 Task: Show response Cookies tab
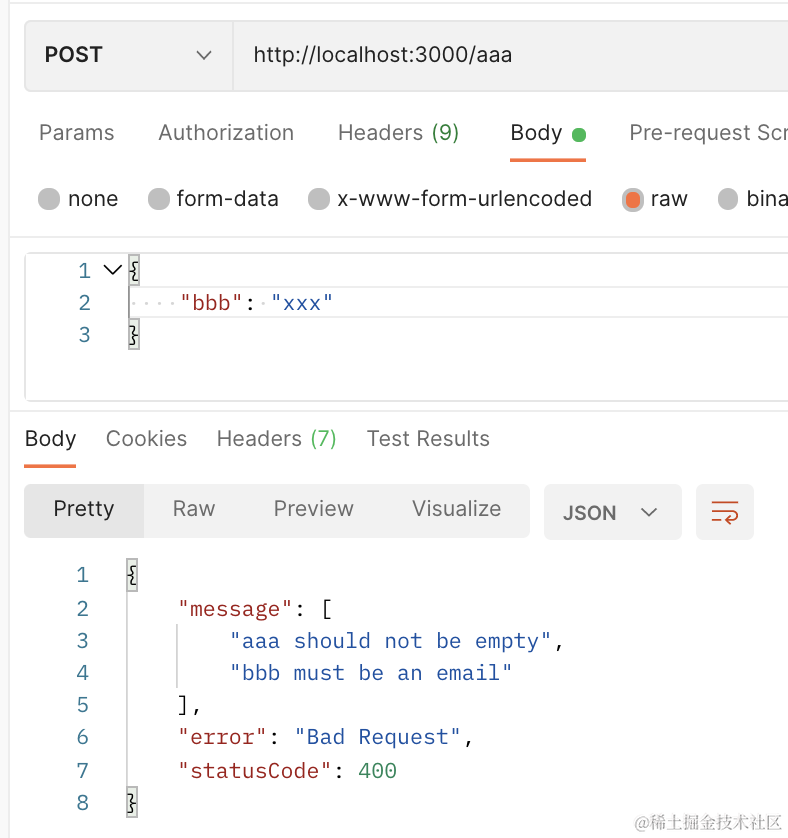146,439
